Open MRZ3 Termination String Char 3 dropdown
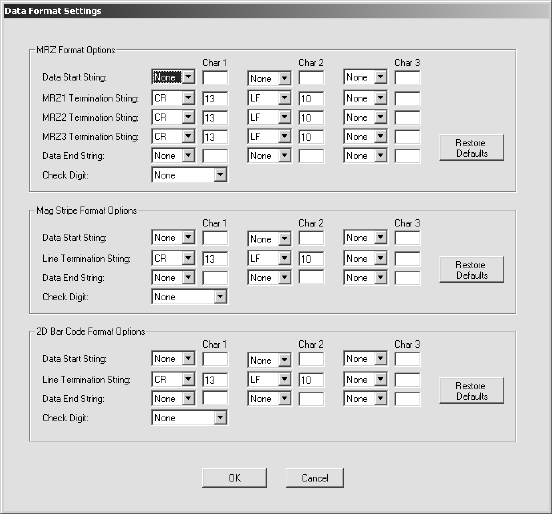This screenshot has height=514, width=552. (365, 136)
